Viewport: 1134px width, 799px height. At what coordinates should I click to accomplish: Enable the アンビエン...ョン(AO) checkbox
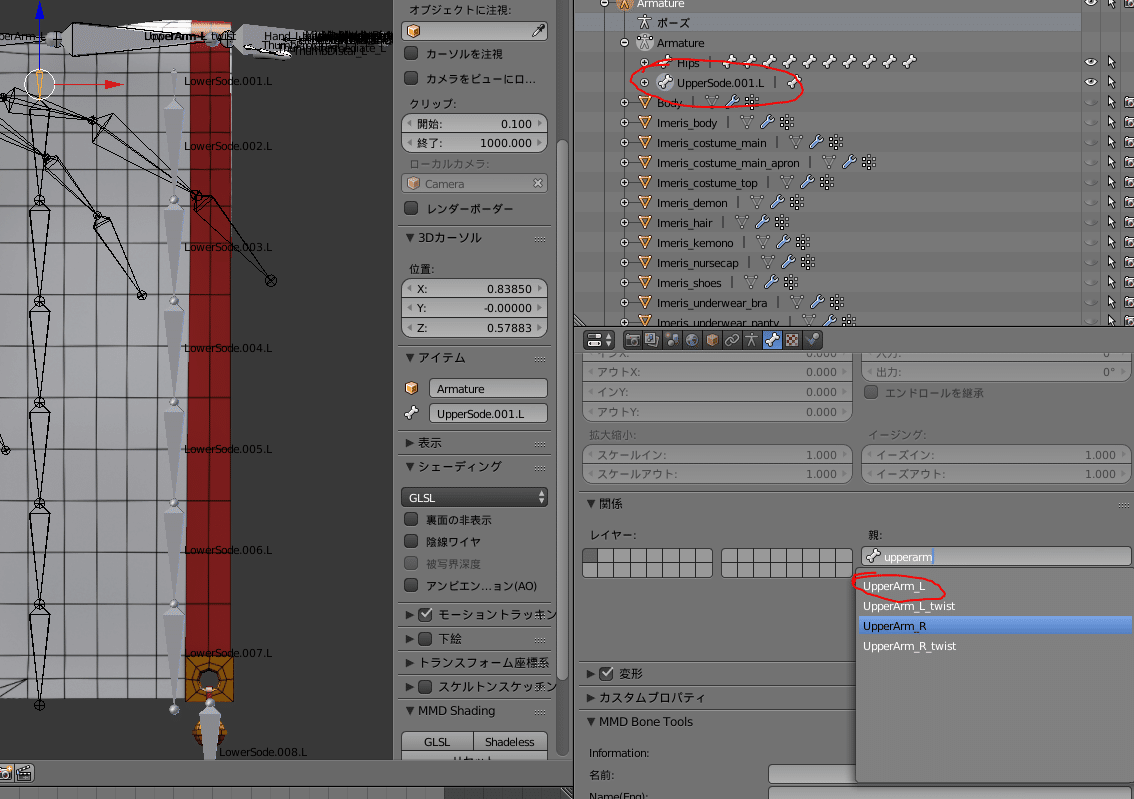[412, 585]
